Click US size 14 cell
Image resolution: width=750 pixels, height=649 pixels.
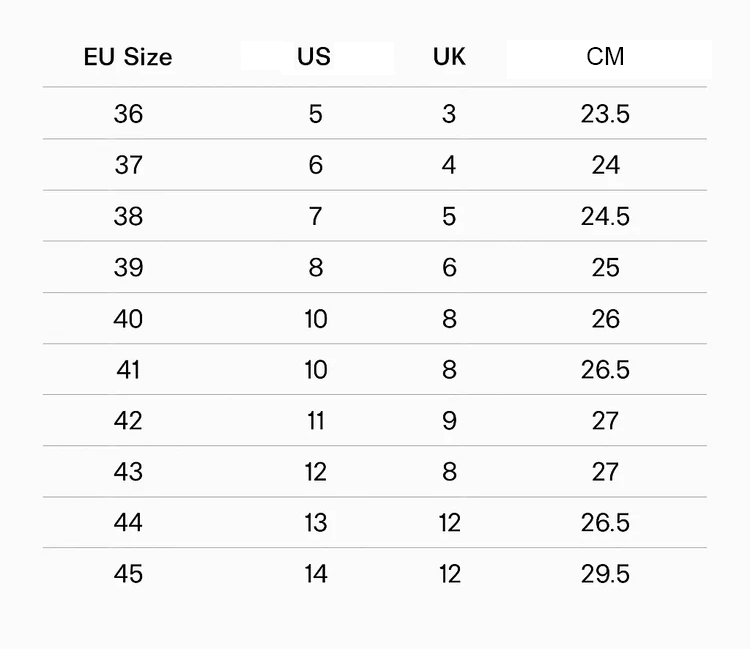(x=316, y=573)
